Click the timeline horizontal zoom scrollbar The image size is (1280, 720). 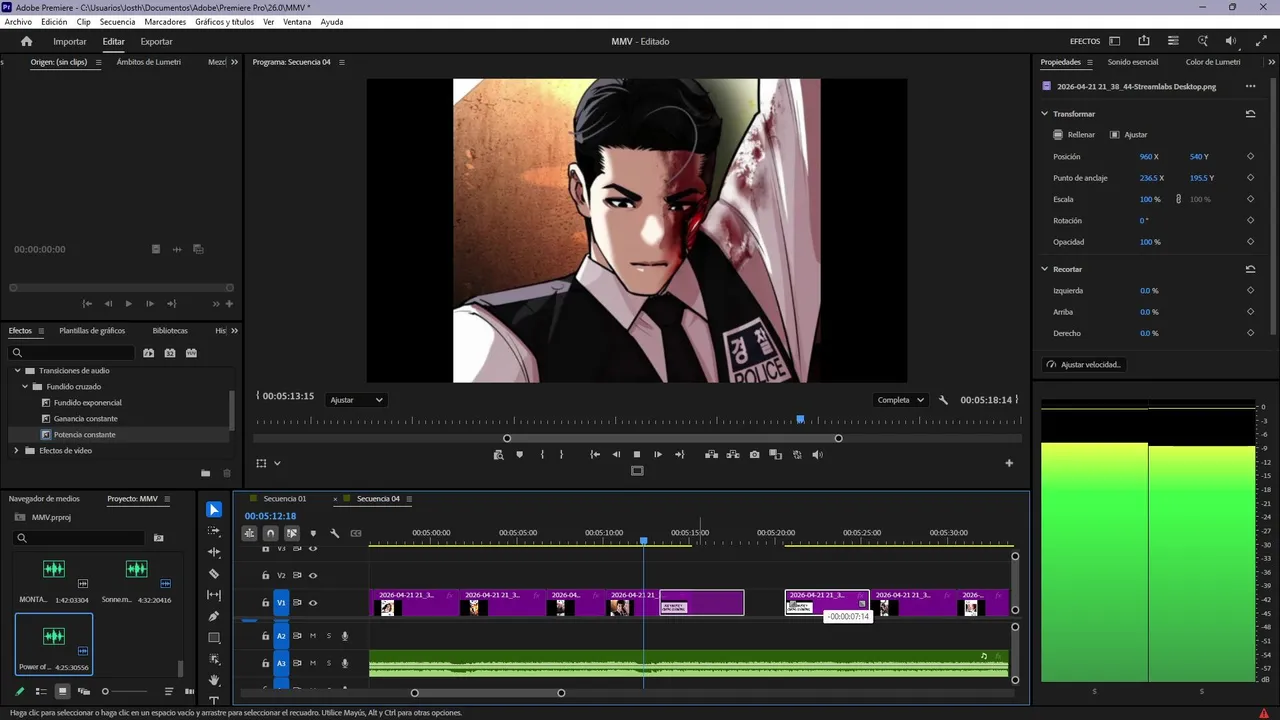pos(488,693)
